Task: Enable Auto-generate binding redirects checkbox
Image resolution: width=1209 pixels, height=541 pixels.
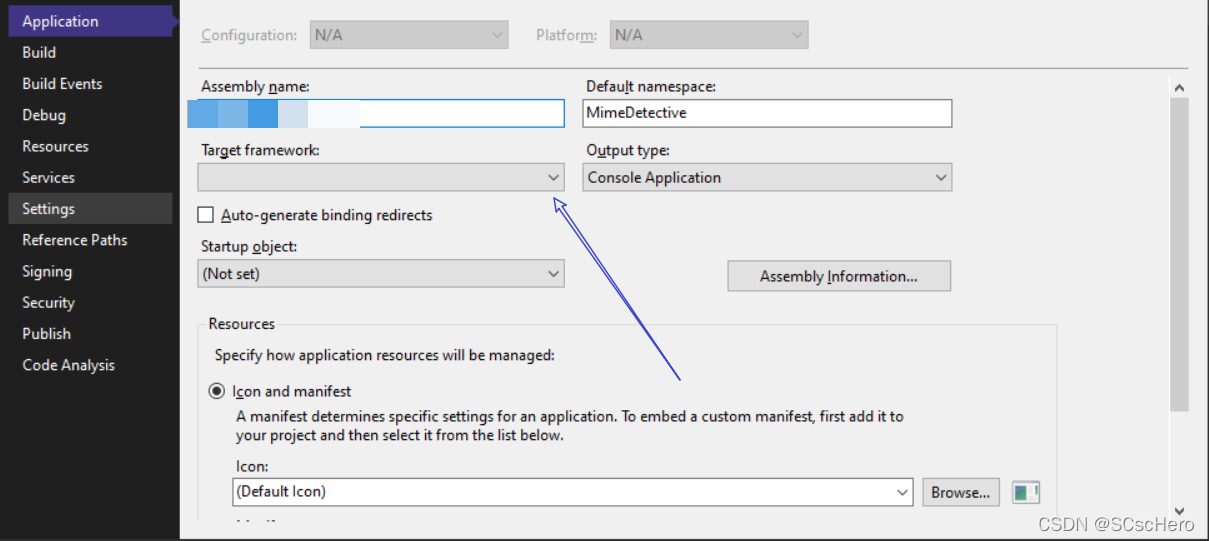Action: (206, 215)
